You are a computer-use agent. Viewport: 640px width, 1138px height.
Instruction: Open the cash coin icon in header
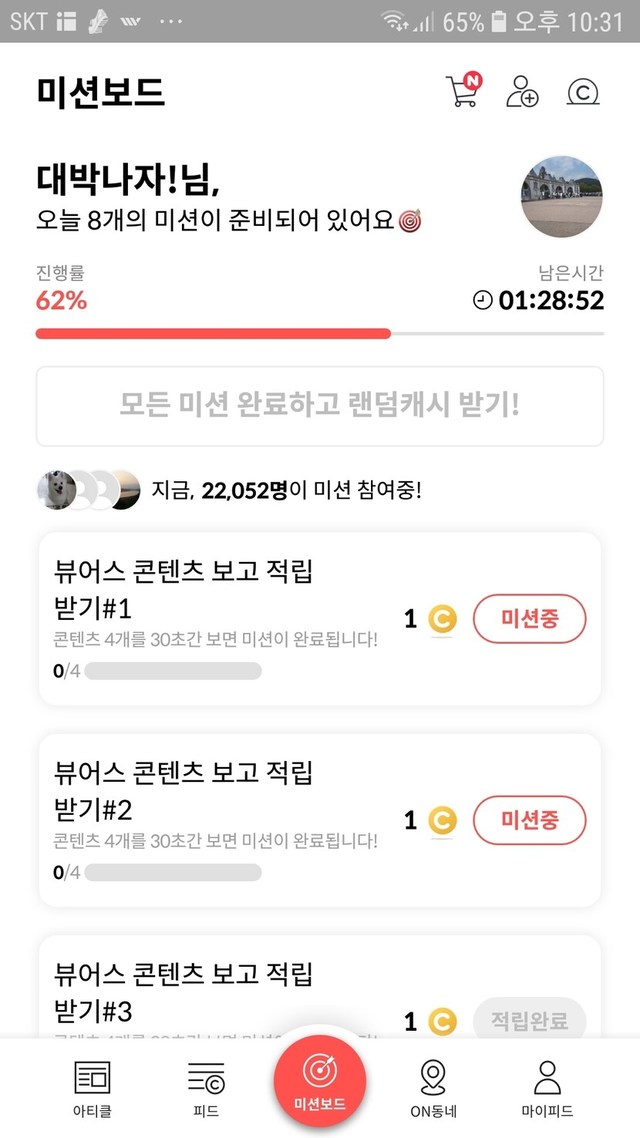tap(582, 92)
